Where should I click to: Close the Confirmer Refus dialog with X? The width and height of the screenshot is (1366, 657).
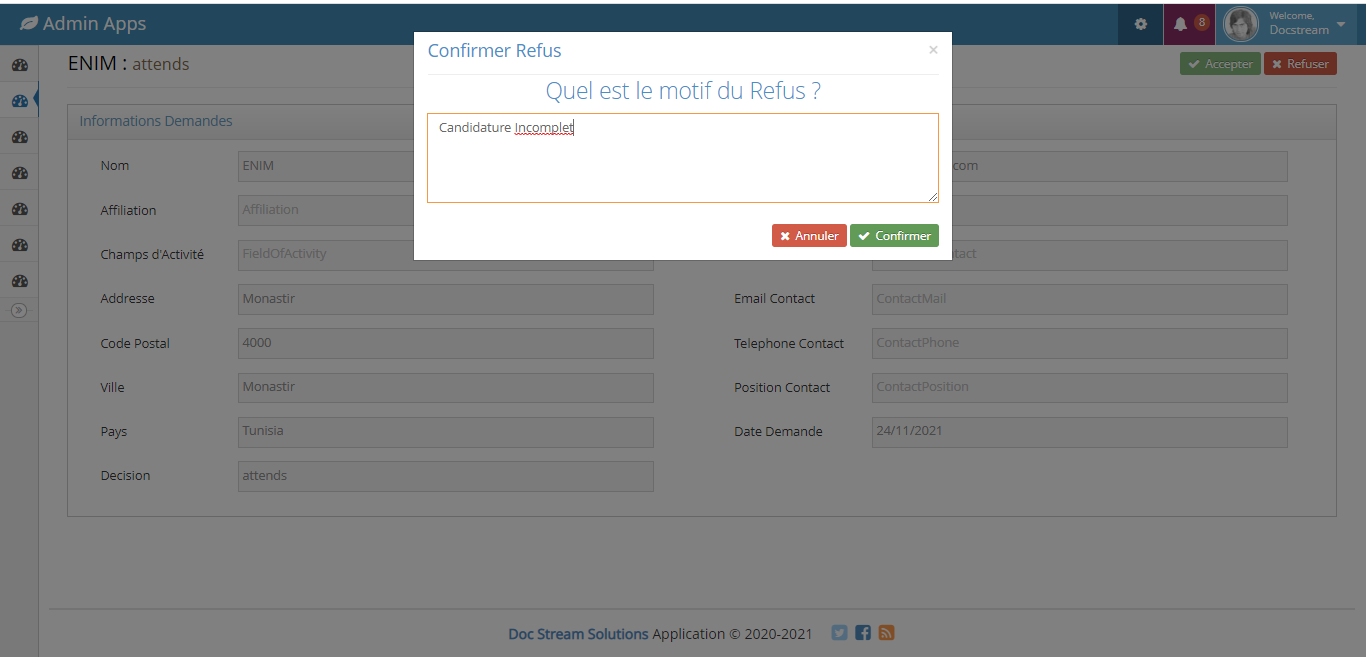coord(933,50)
